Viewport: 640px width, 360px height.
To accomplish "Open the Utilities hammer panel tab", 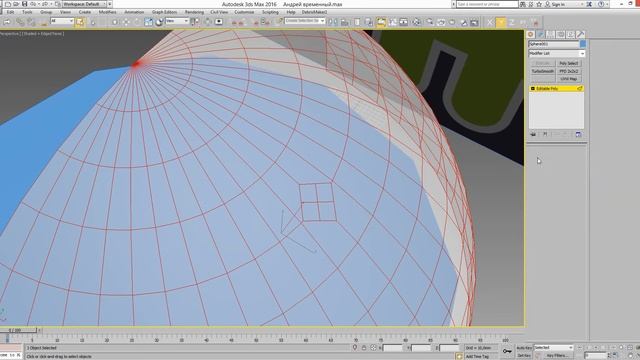I will tap(580, 34).
